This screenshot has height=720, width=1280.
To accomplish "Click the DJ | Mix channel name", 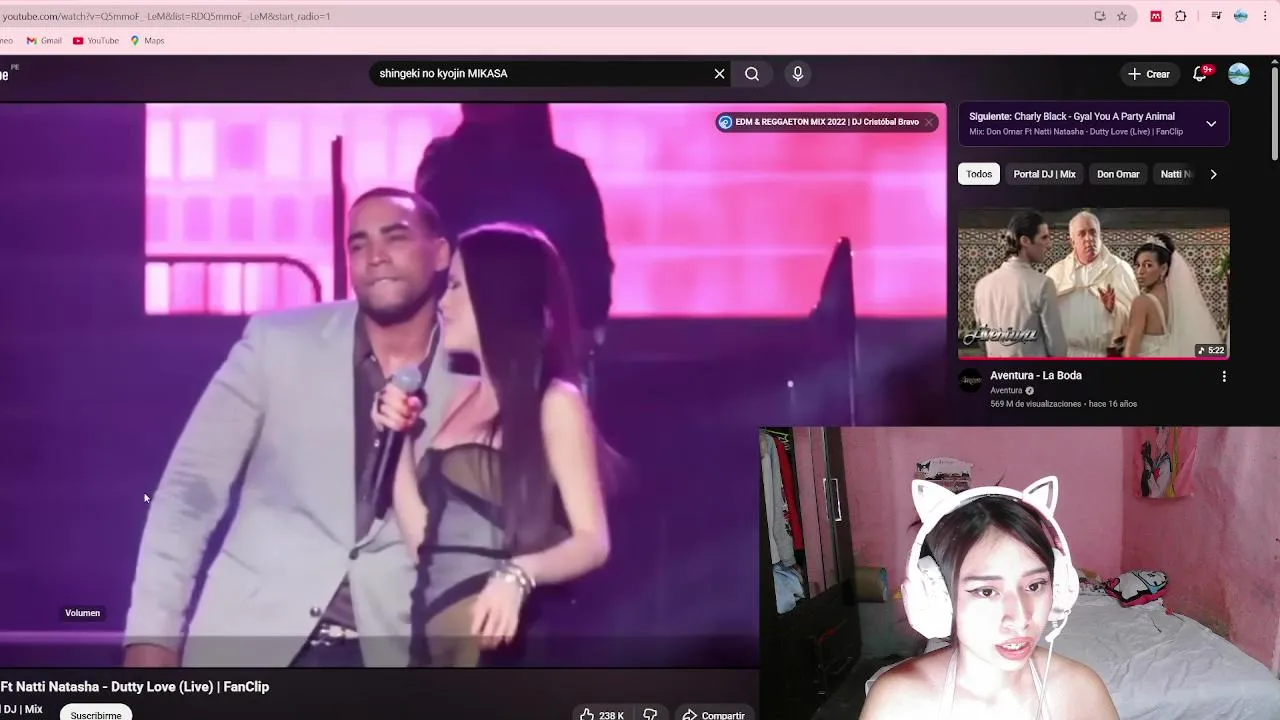I will pos(21,709).
